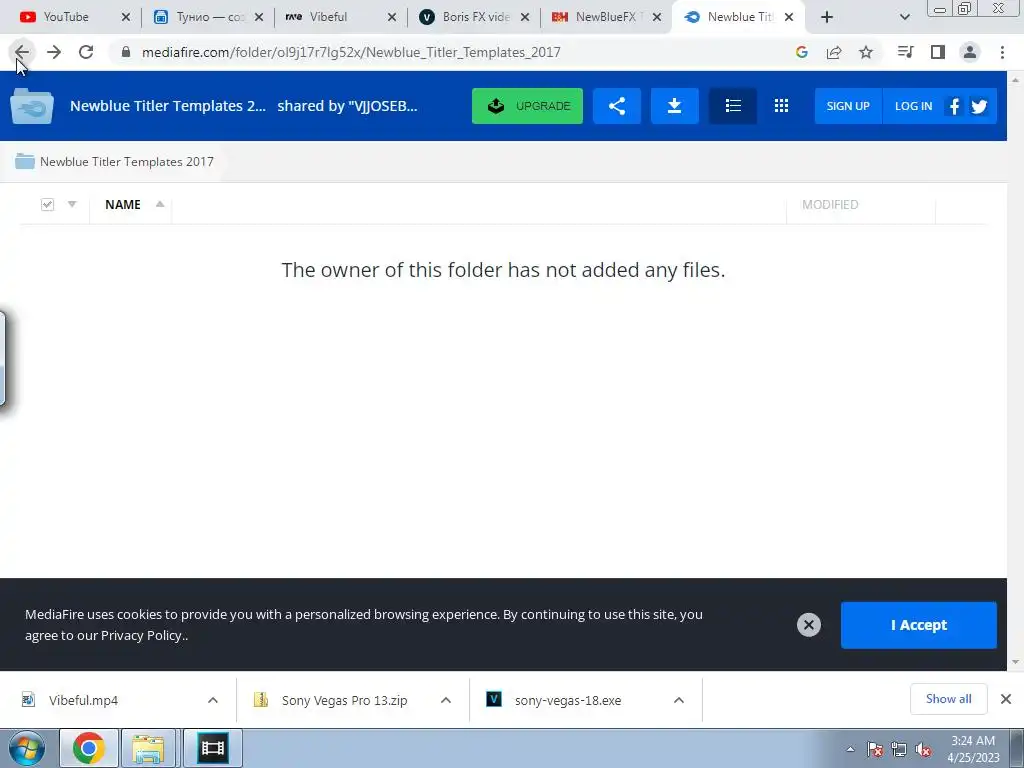
Task: Toggle the select-all files checkbox
Action: click(47, 204)
